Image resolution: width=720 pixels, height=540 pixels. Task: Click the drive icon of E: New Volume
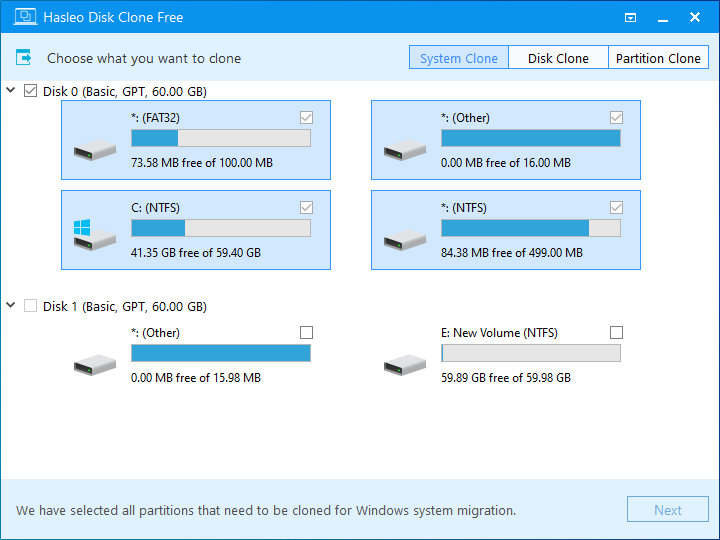[405, 365]
